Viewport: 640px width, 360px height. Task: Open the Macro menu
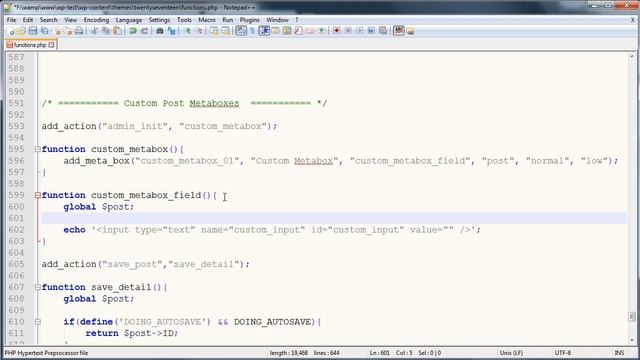click(x=207, y=20)
